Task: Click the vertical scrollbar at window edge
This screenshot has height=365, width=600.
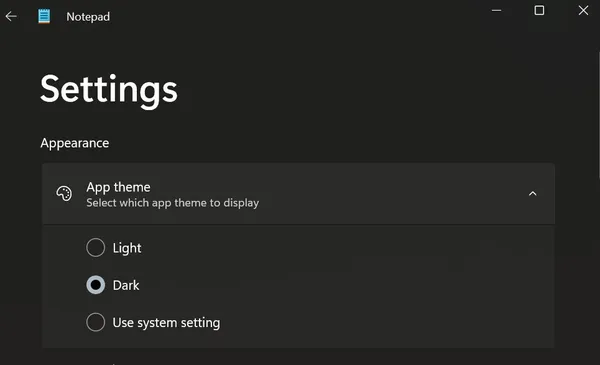Action: point(598,115)
